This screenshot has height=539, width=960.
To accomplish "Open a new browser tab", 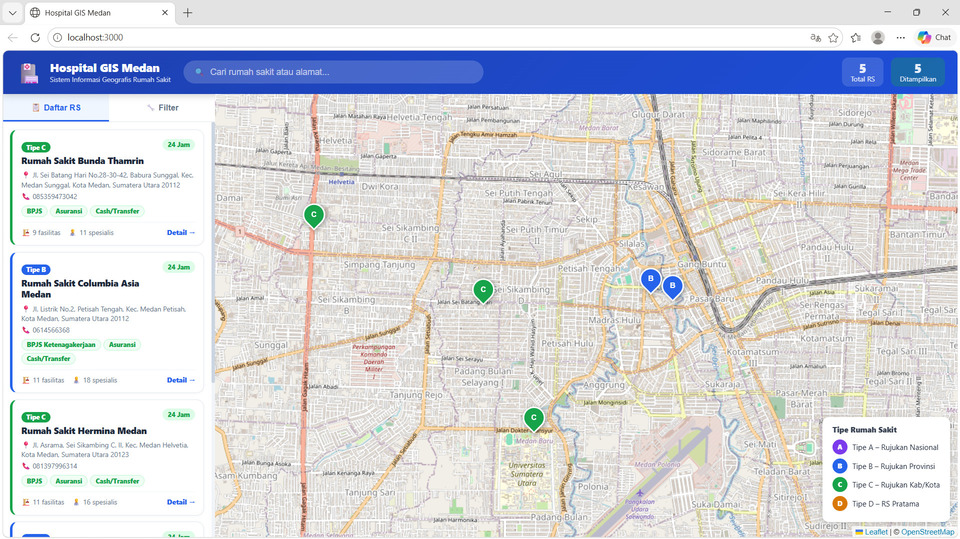I will point(188,12).
